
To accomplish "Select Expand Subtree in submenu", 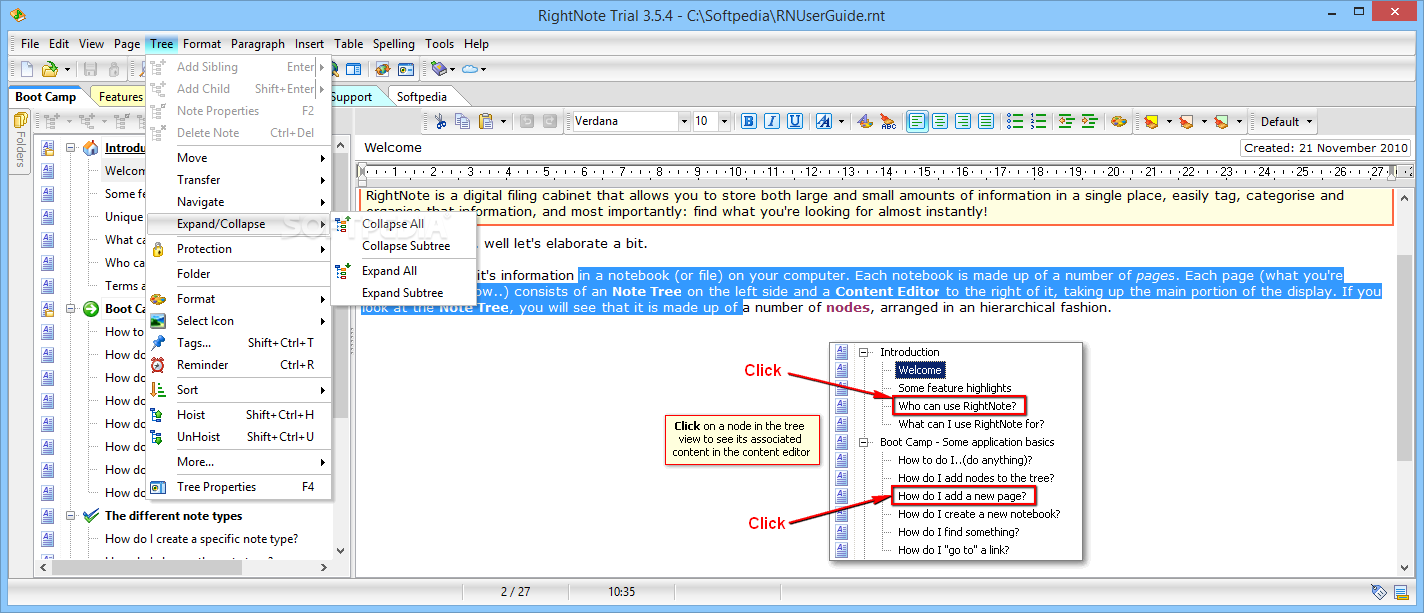I will coord(404,293).
